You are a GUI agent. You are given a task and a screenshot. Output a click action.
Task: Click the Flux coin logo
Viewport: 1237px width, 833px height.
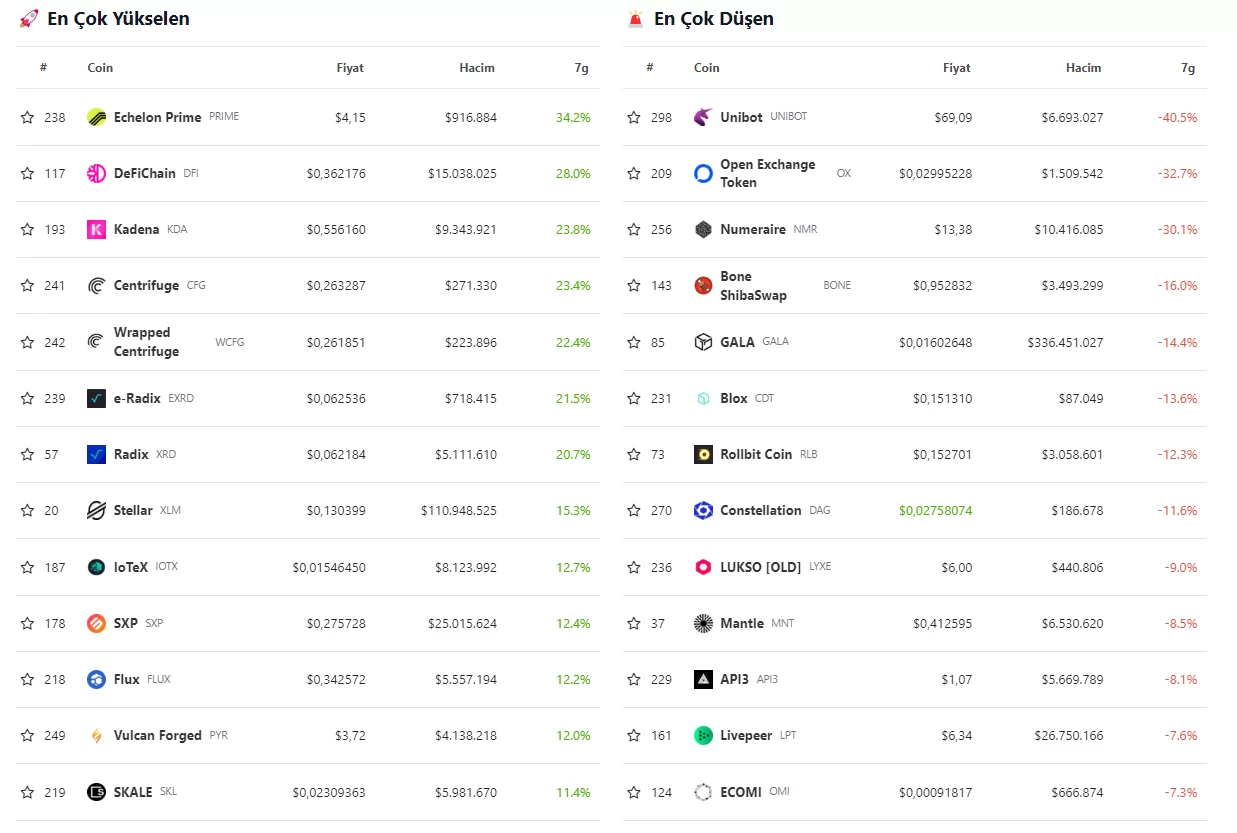96,679
